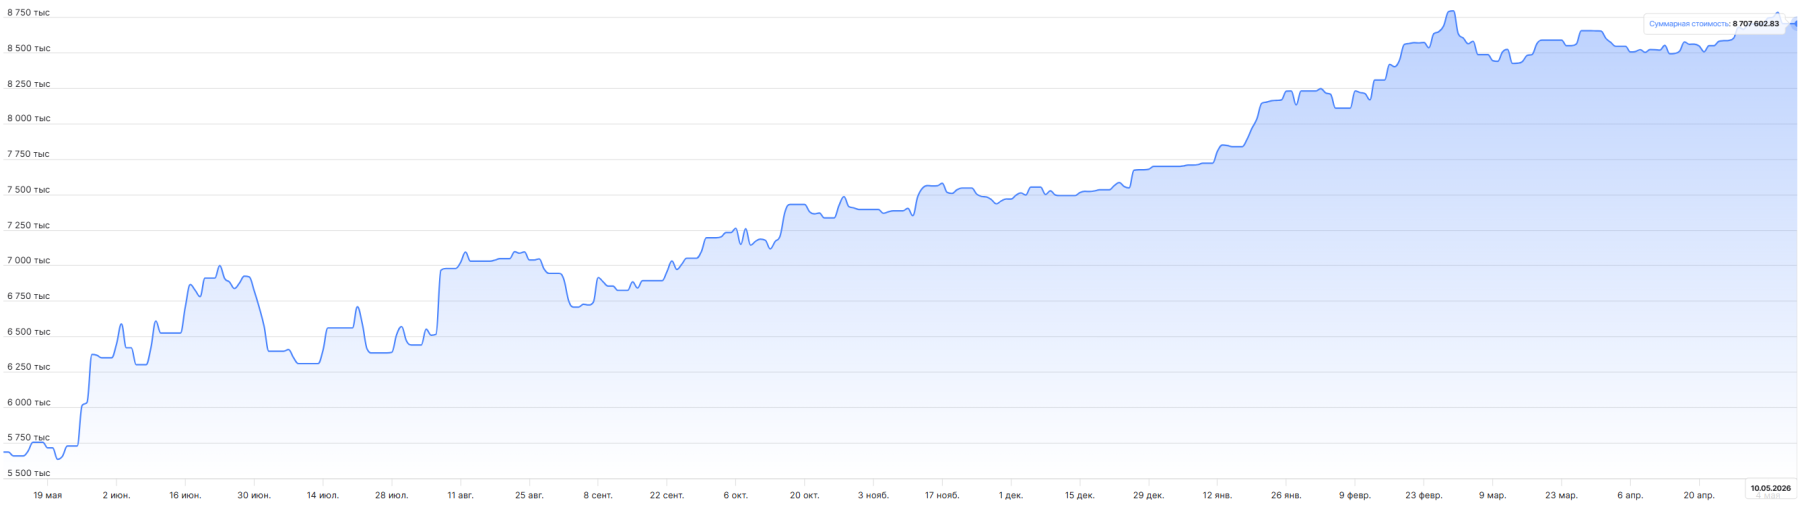Select the '11 авг.' date label
The image size is (1800, 505).
[460, 495]
